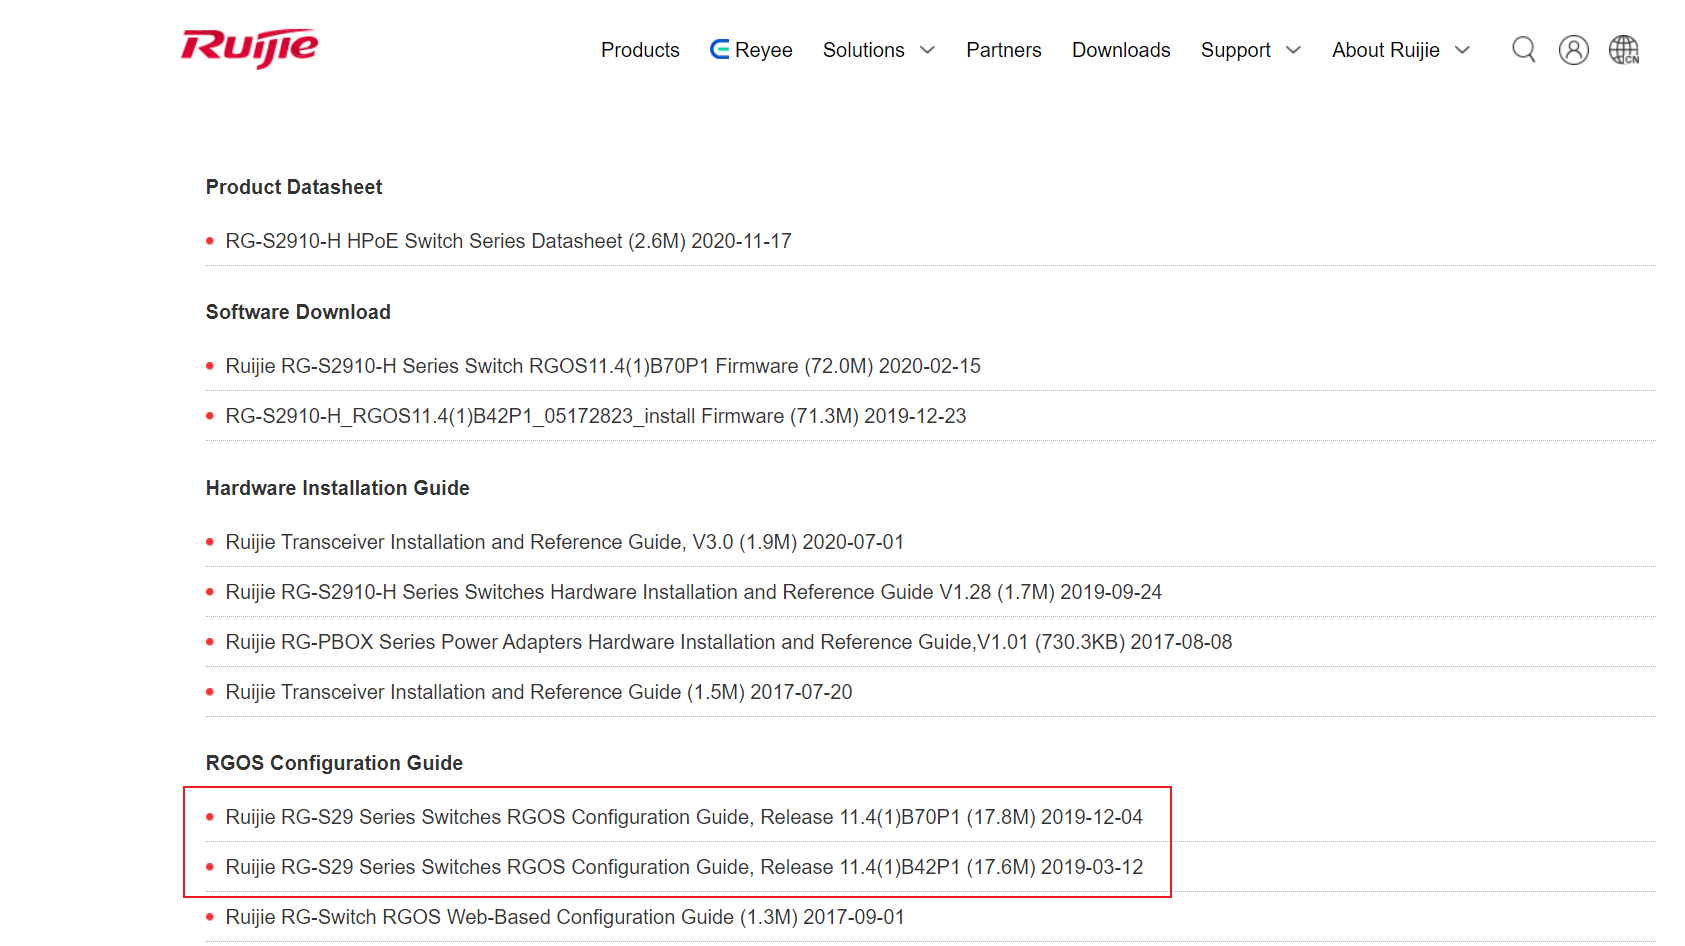1685x946 pixels.
Task: Expand the About Ruijie dropdown chevron
Action: click(1462, 50)
